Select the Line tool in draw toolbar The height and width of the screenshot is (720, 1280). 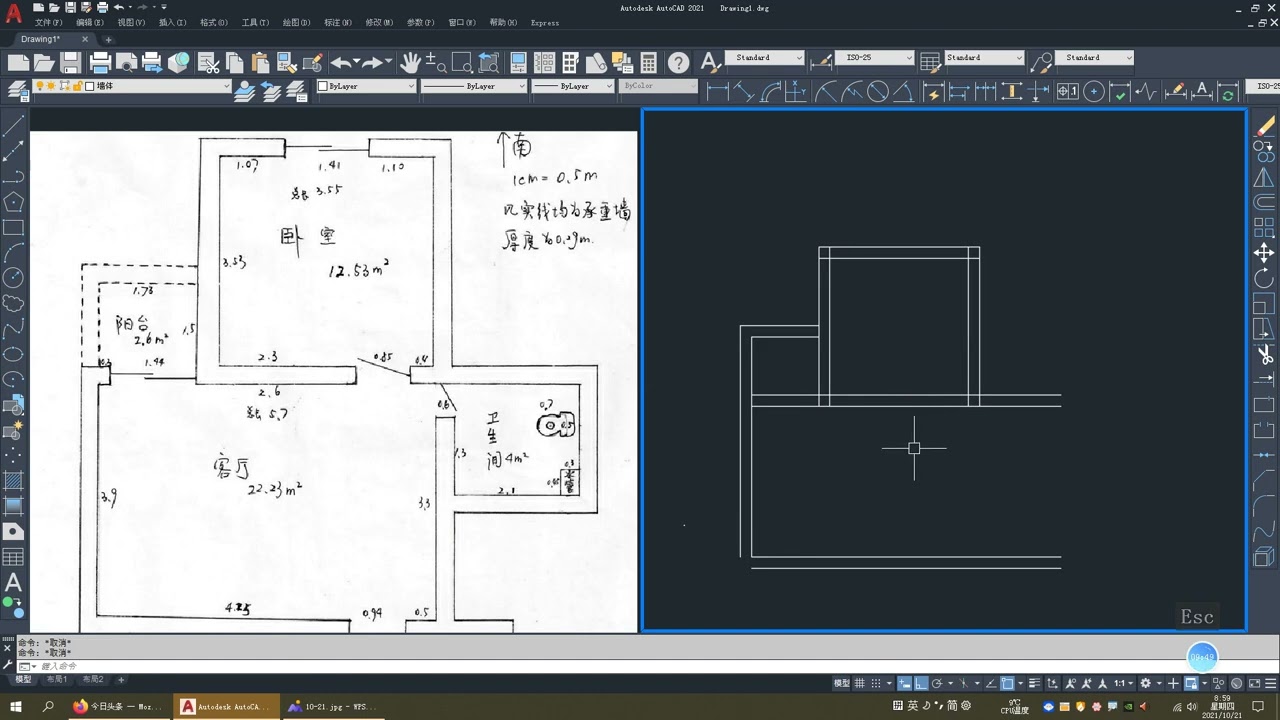pyautogui.click(x=13, y=125)
